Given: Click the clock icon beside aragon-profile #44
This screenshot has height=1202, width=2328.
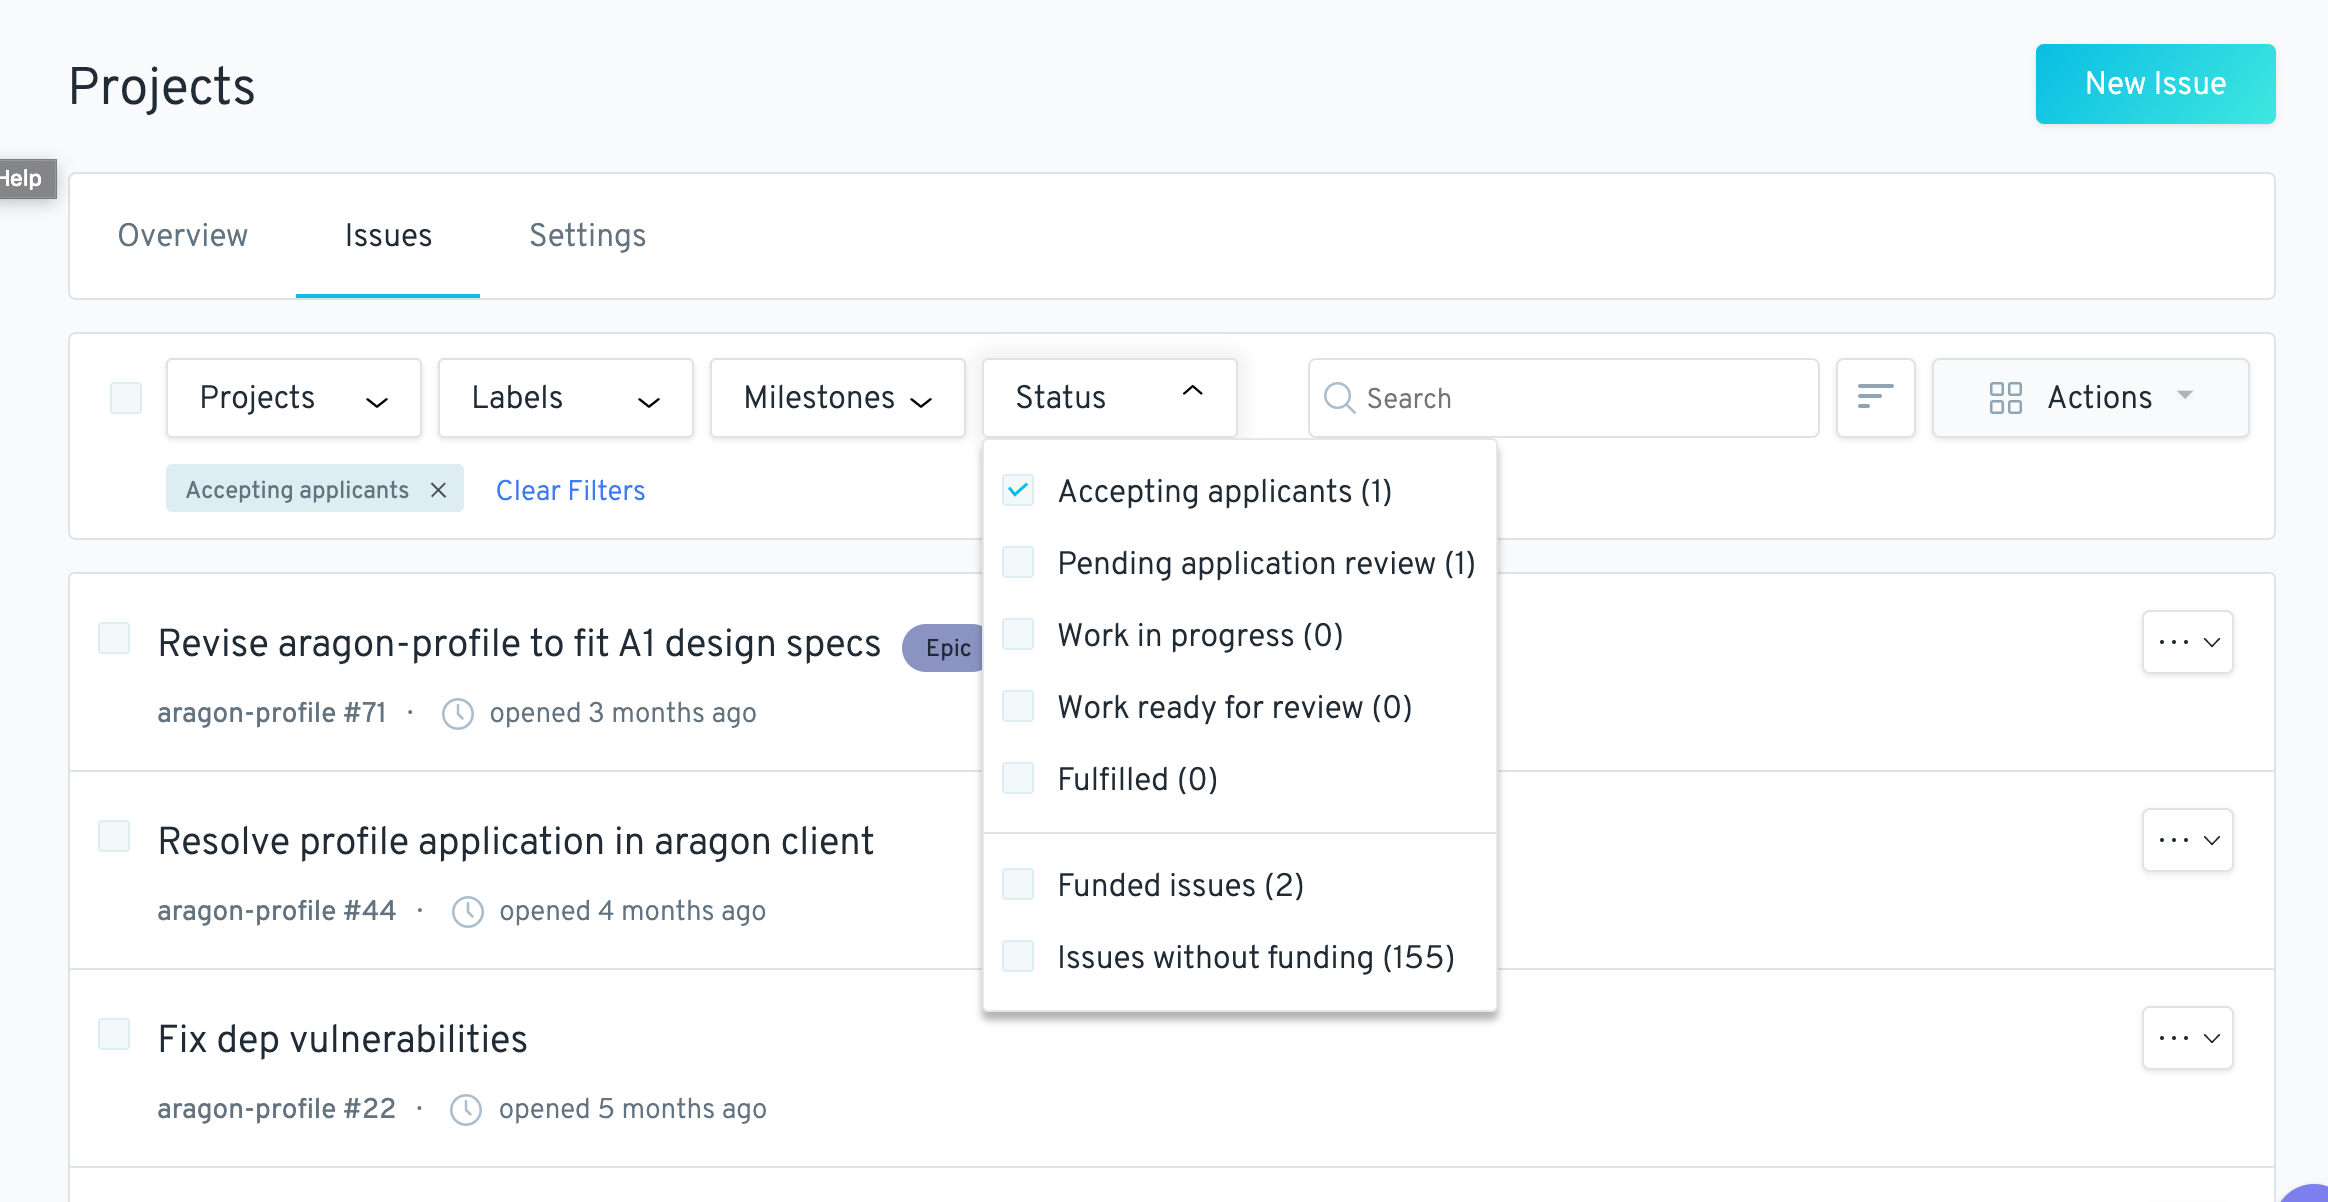Looking at the screenshot, I should coord(468,911).
